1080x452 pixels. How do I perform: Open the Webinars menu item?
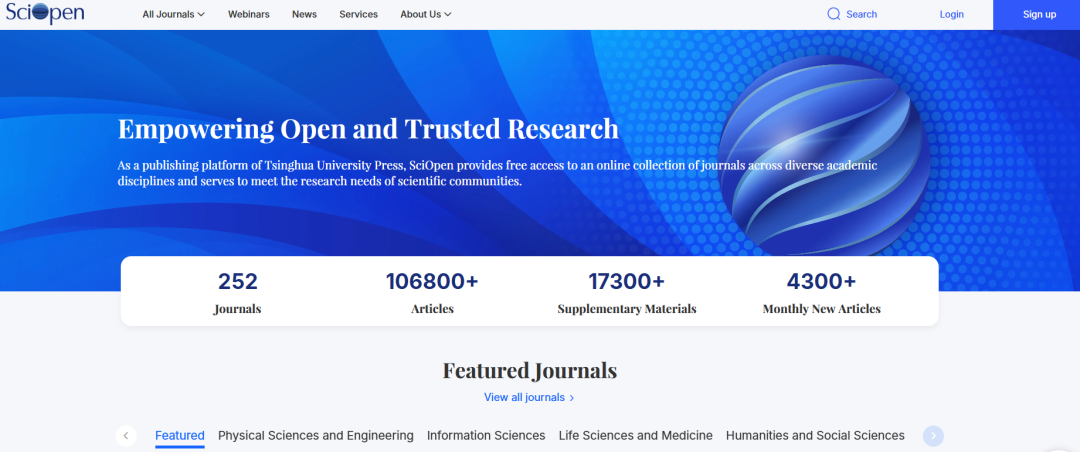[249, 14]
